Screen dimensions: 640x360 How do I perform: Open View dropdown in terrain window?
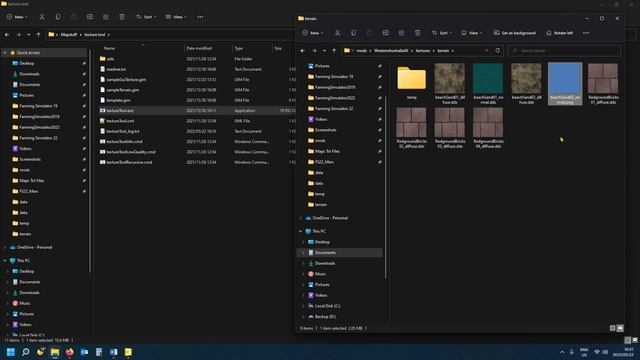tap(472, 33)
